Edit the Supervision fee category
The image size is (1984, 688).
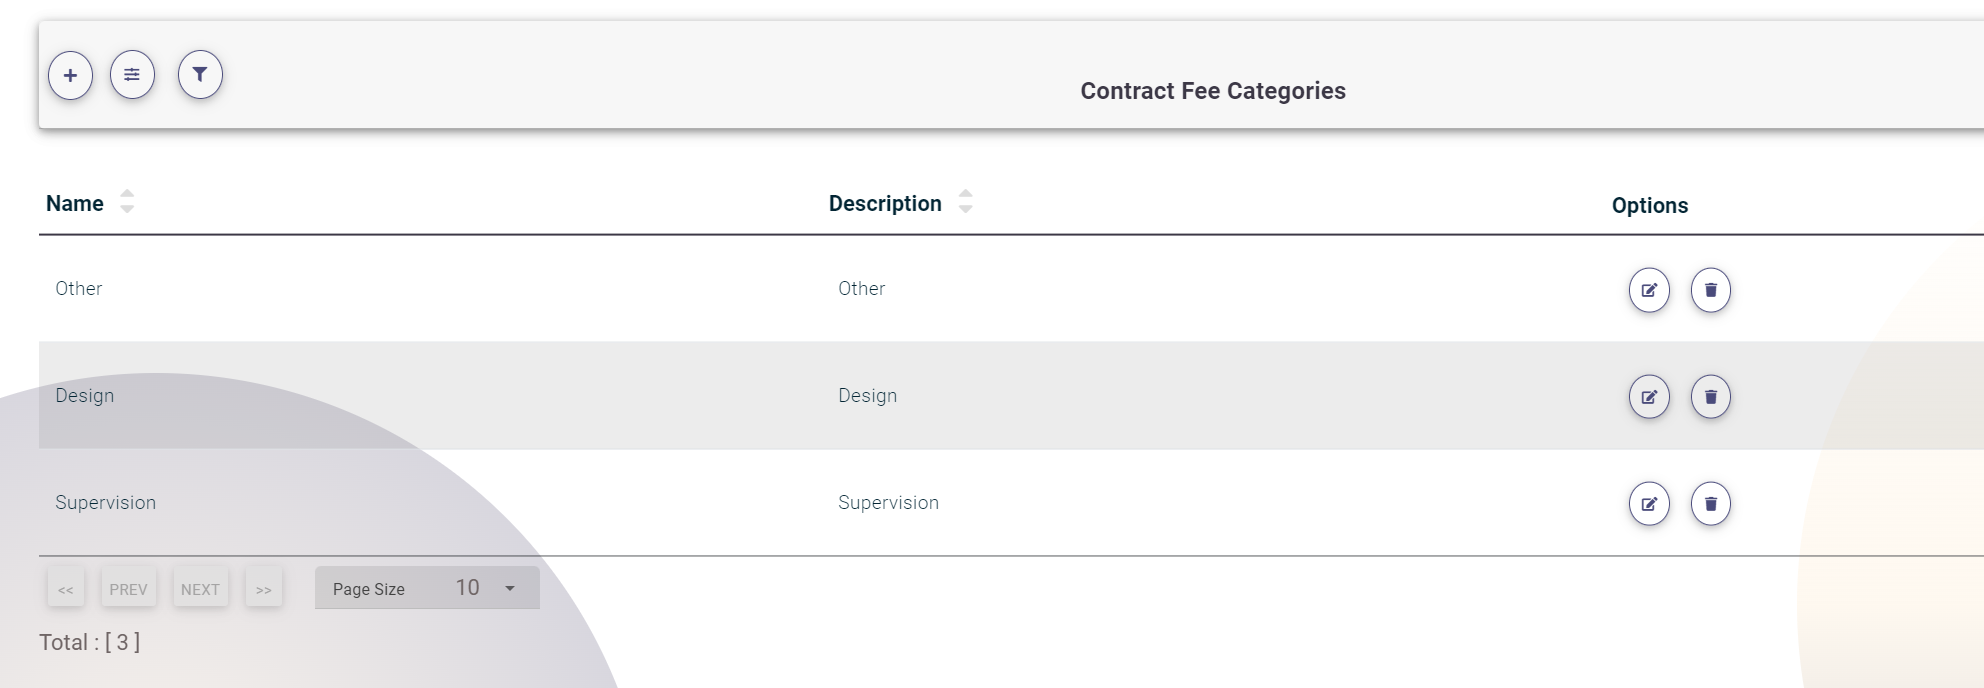(x=1649, y=504)
